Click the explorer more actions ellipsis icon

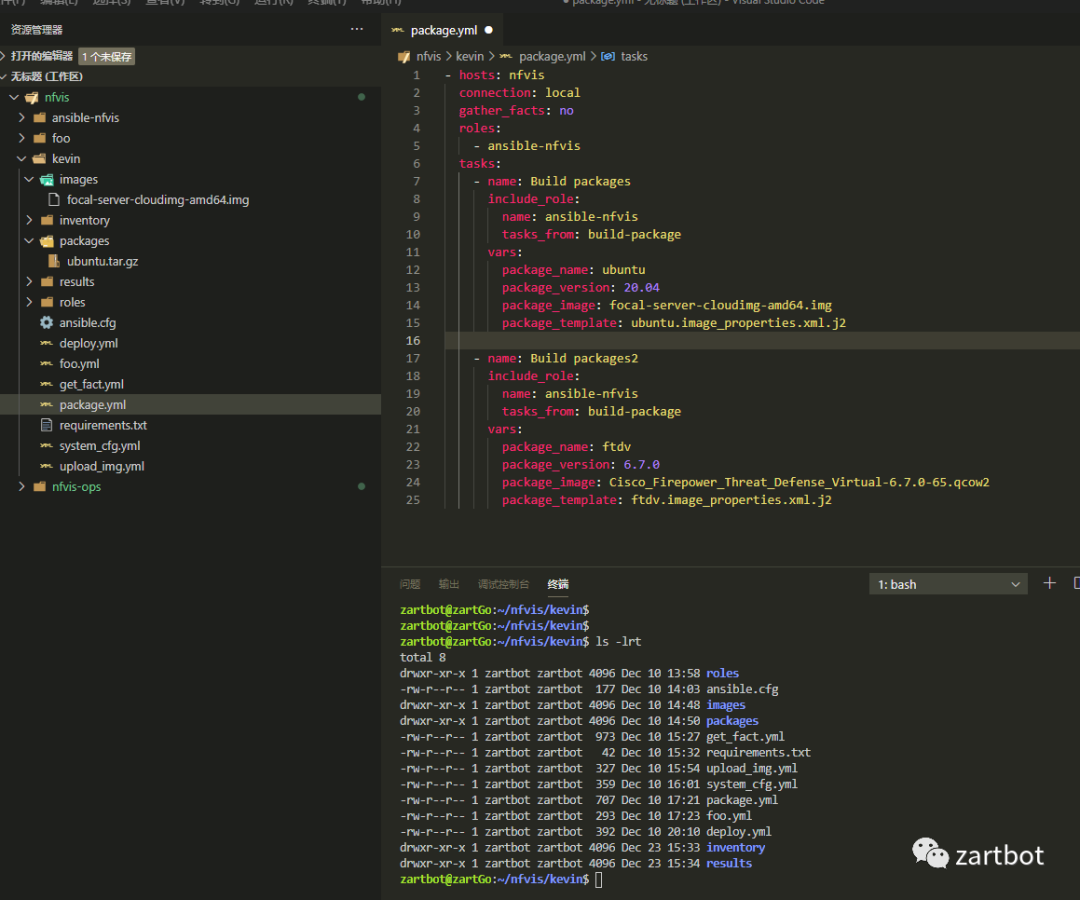point(357,30)
